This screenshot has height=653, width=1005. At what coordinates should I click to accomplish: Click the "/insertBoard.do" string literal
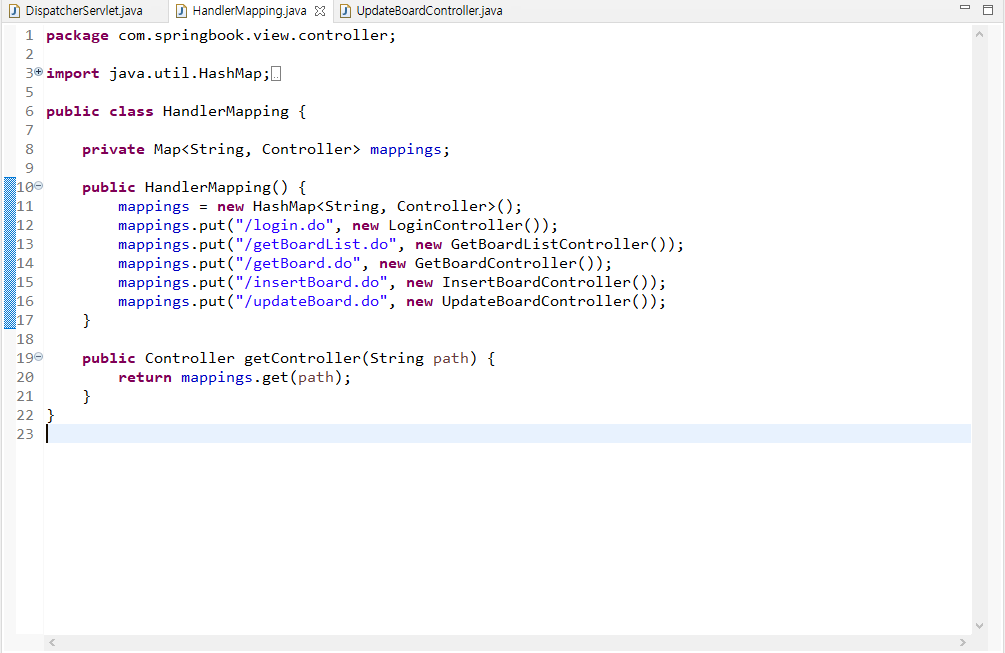(x=311, y=283)
